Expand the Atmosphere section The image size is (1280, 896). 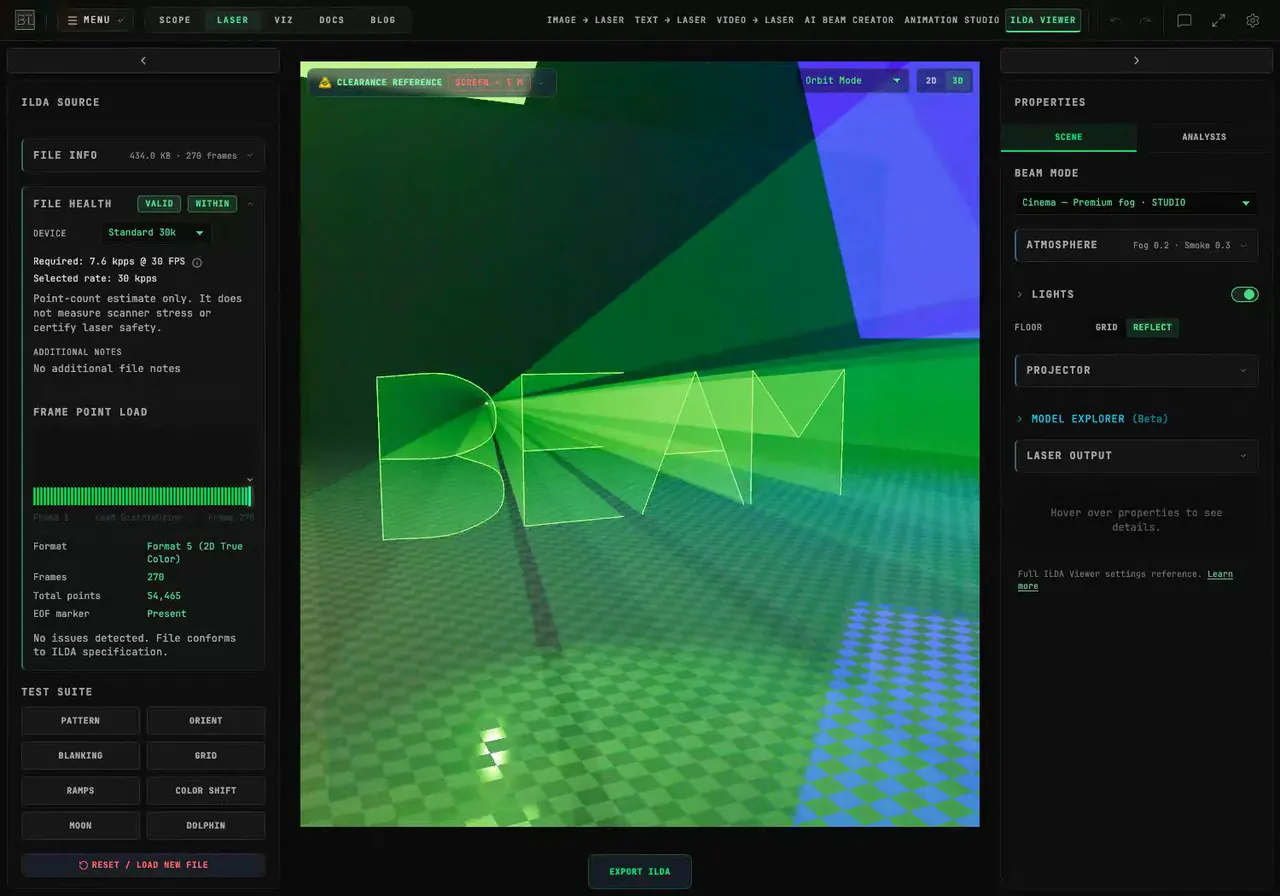[x=1136, y=245]
